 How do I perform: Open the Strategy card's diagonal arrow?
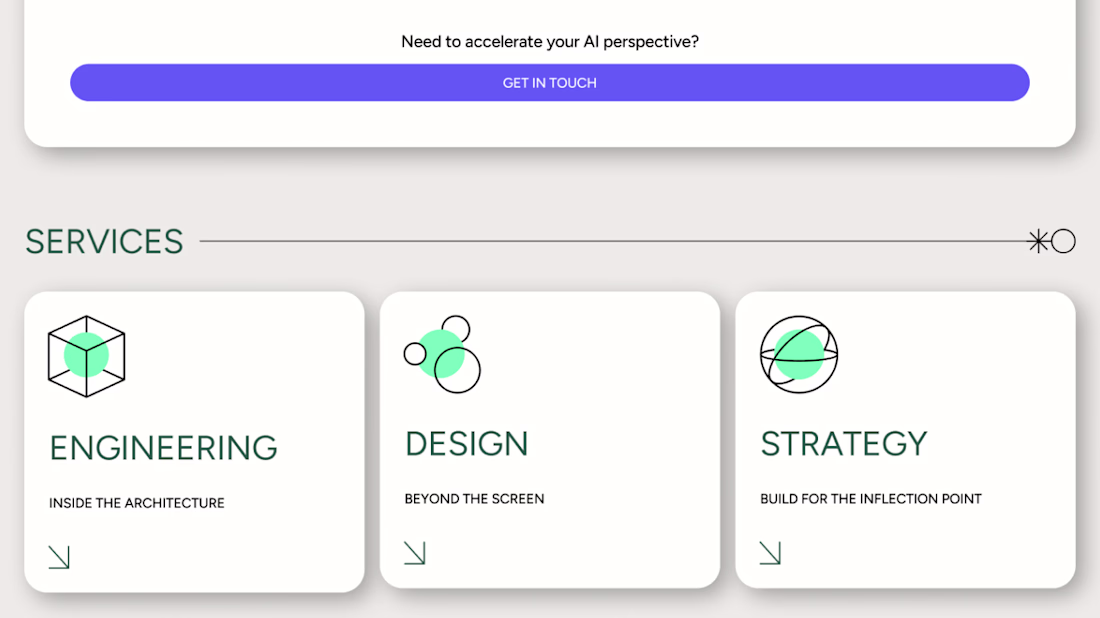tap(770, 553)
